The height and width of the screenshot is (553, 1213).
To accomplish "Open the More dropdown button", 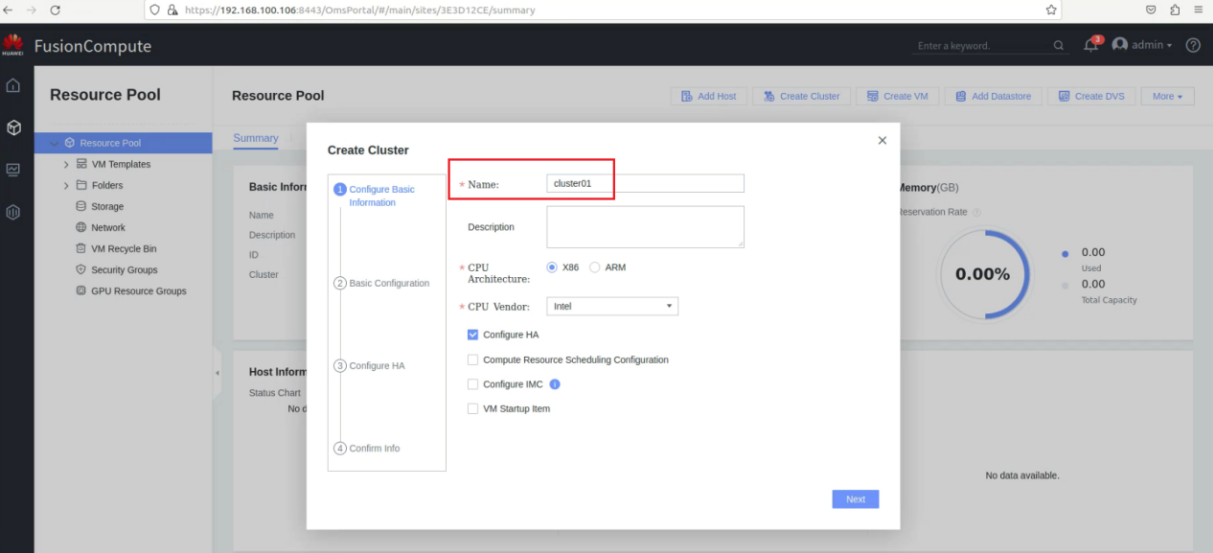I will coord(1167,96).
